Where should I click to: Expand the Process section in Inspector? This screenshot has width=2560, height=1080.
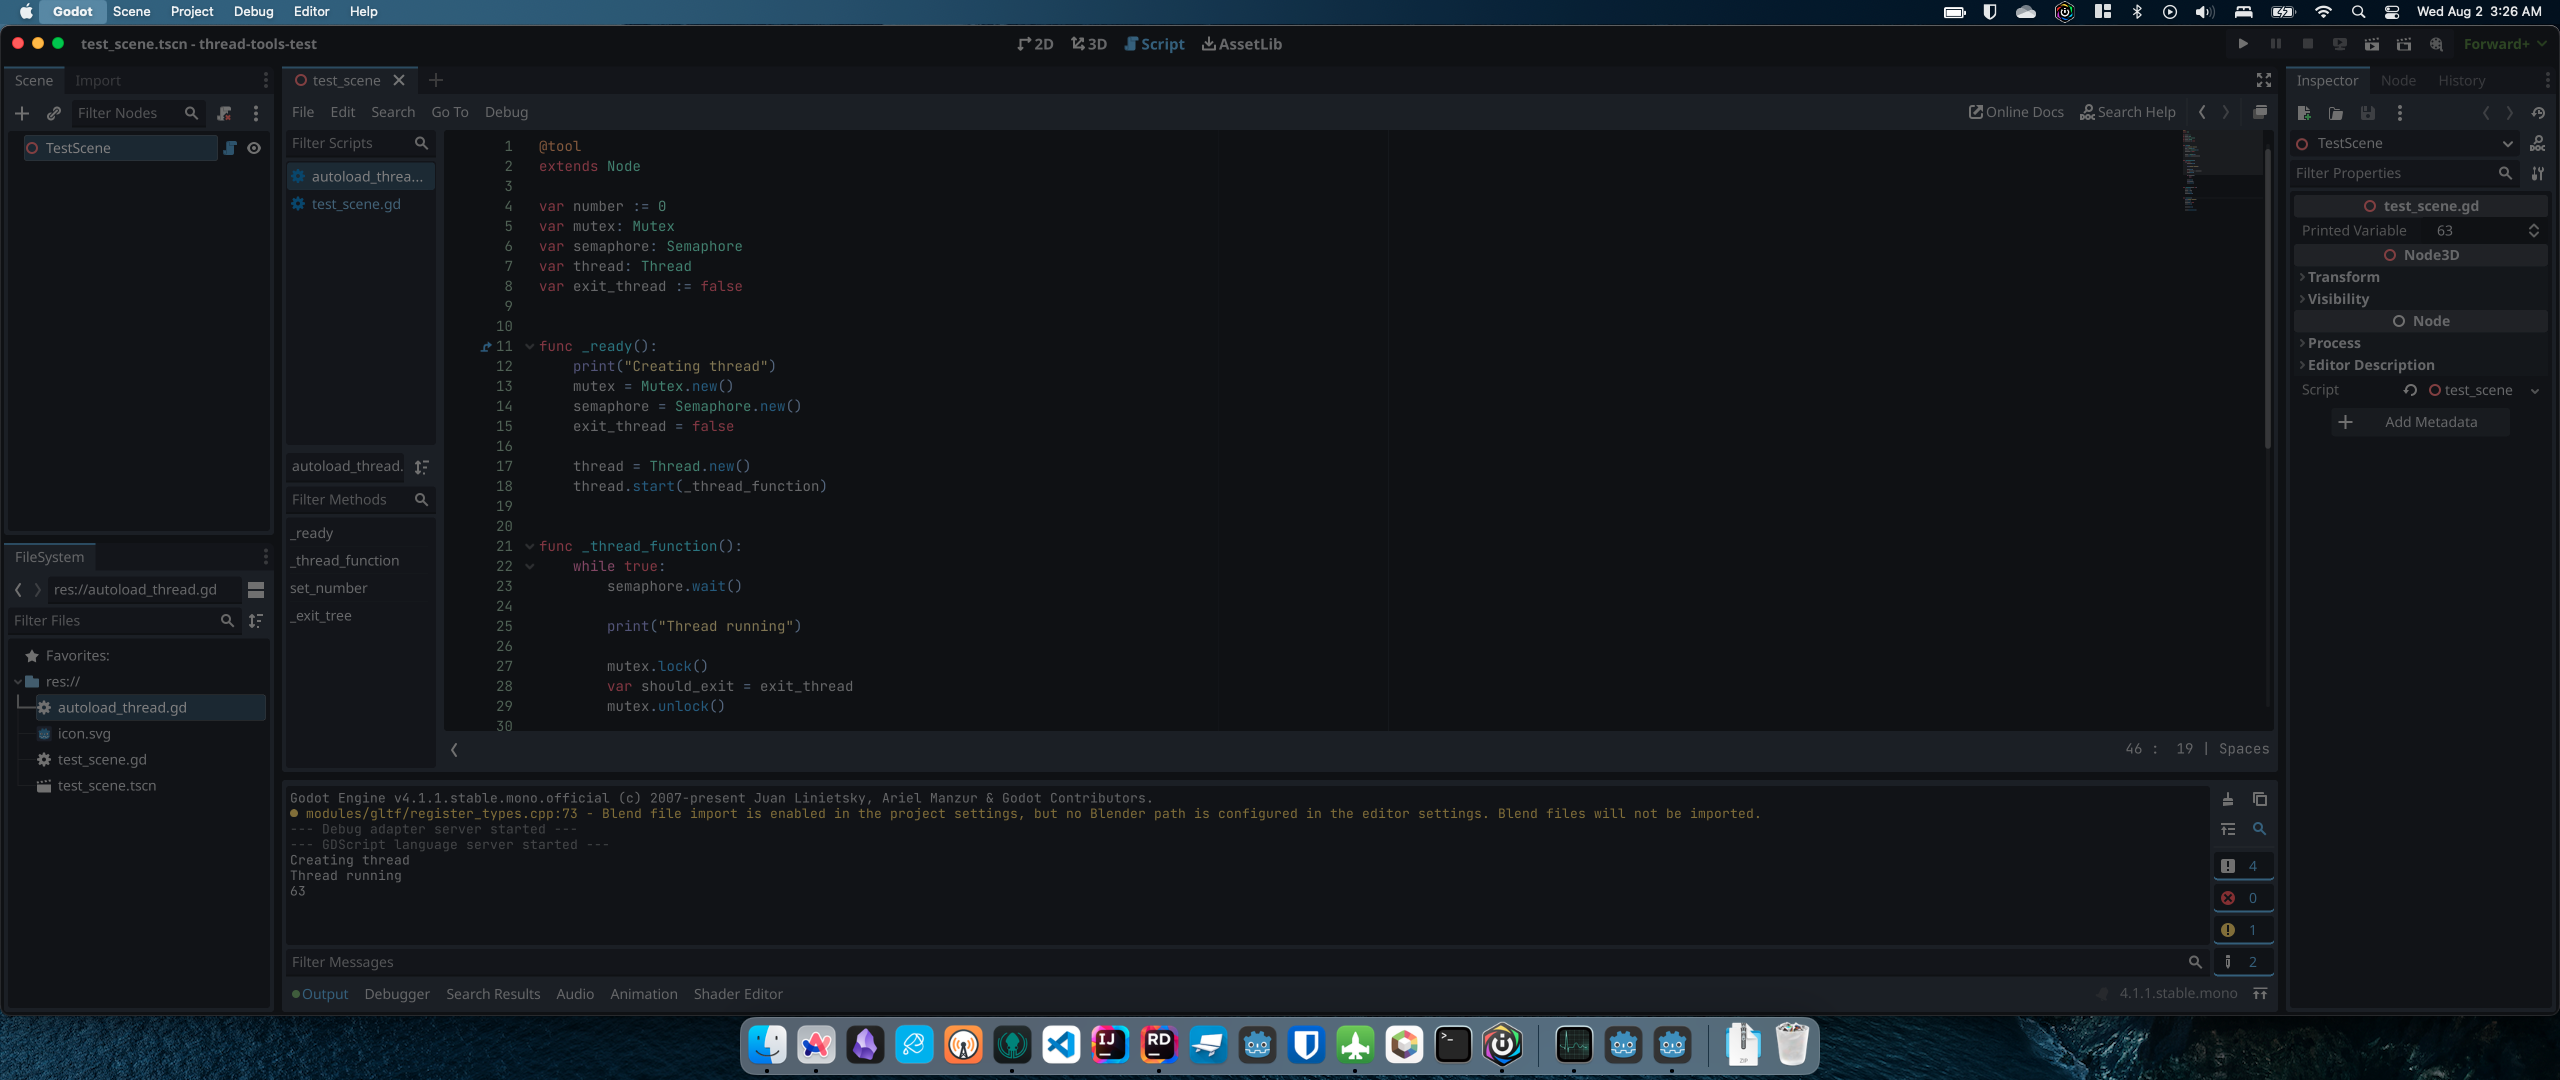click(x=2333, y=343)
